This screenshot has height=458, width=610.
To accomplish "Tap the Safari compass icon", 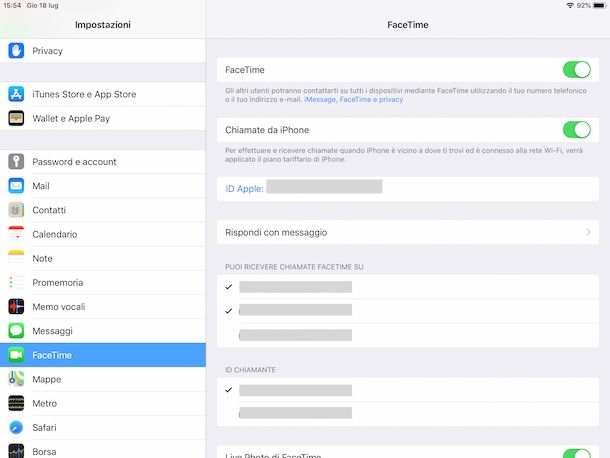I will tap(16, 427).
